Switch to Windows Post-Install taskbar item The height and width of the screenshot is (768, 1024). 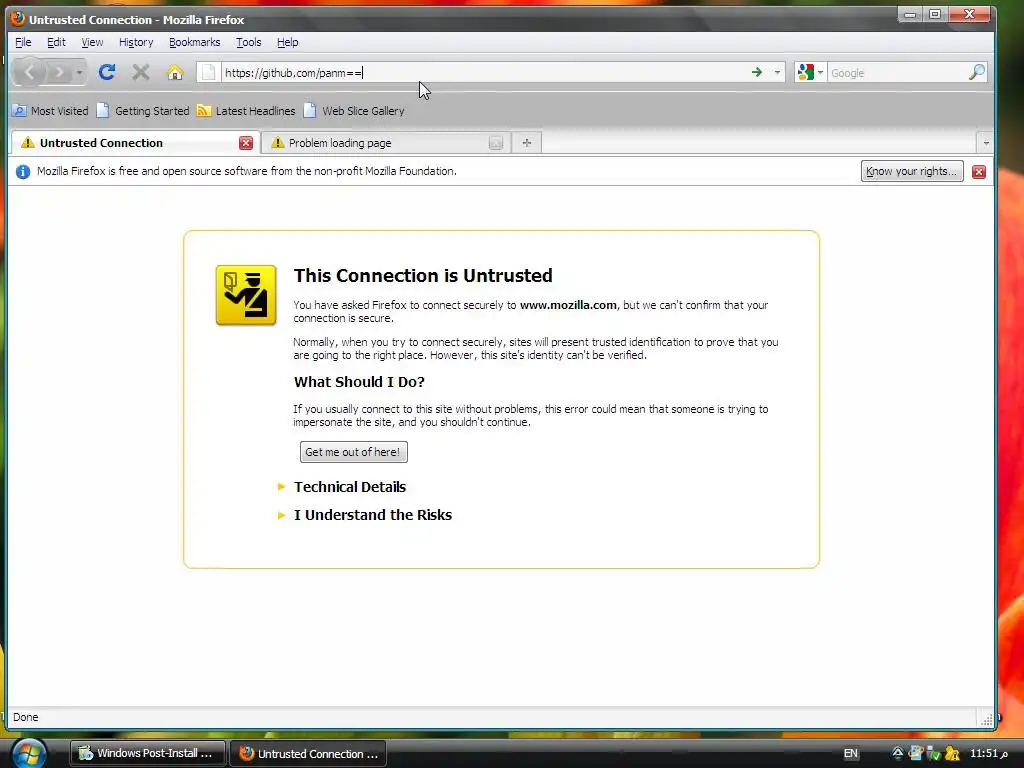pyautogui.click(x=148, y=753)
